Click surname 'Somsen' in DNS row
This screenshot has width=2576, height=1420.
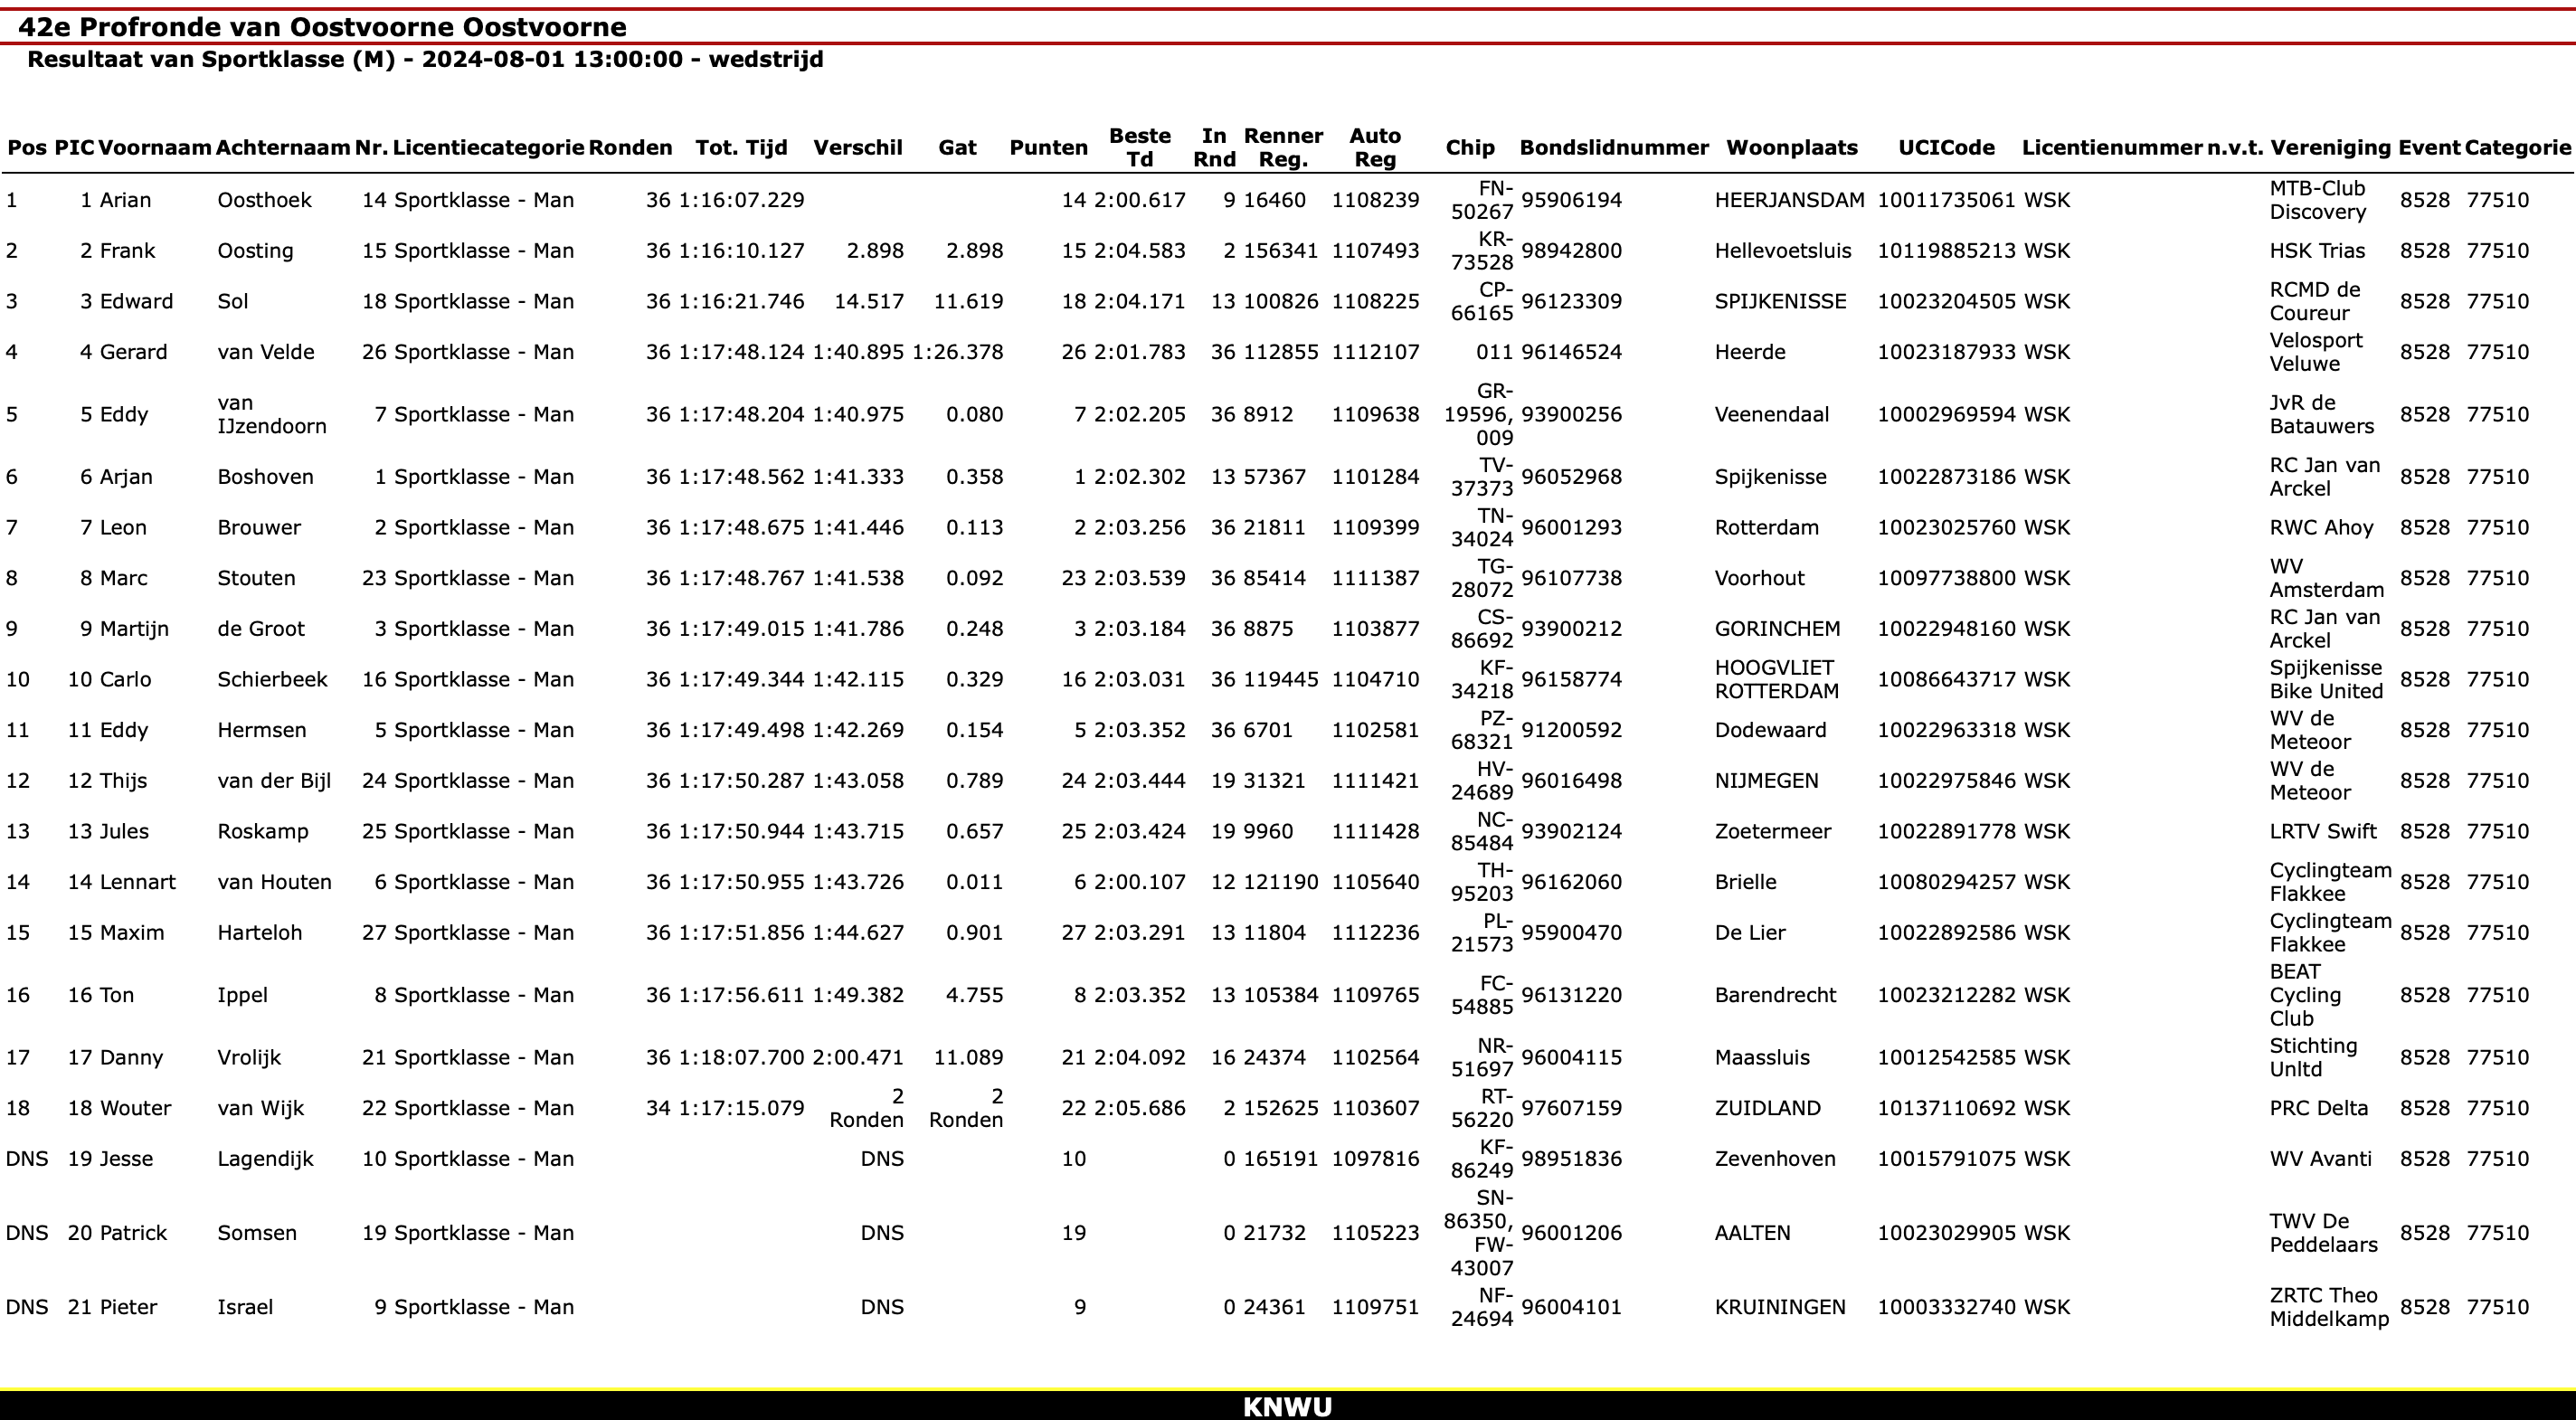tap(257, 1233)
